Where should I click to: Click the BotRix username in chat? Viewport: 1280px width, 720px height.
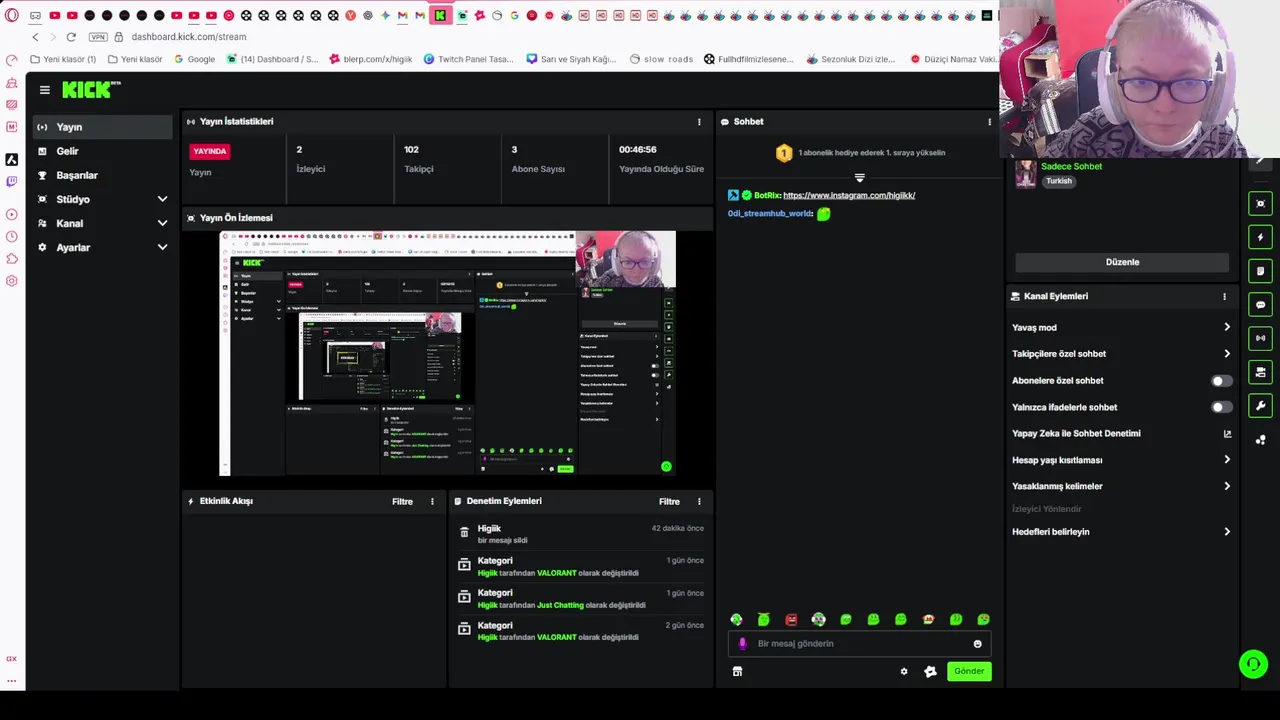[x=766, y=196]
